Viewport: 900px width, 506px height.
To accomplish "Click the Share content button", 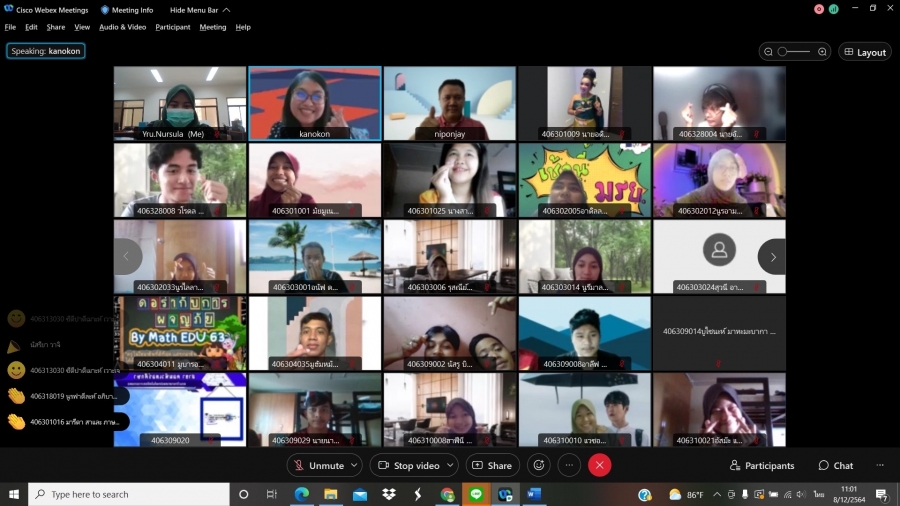I will [x=491, y=465].
